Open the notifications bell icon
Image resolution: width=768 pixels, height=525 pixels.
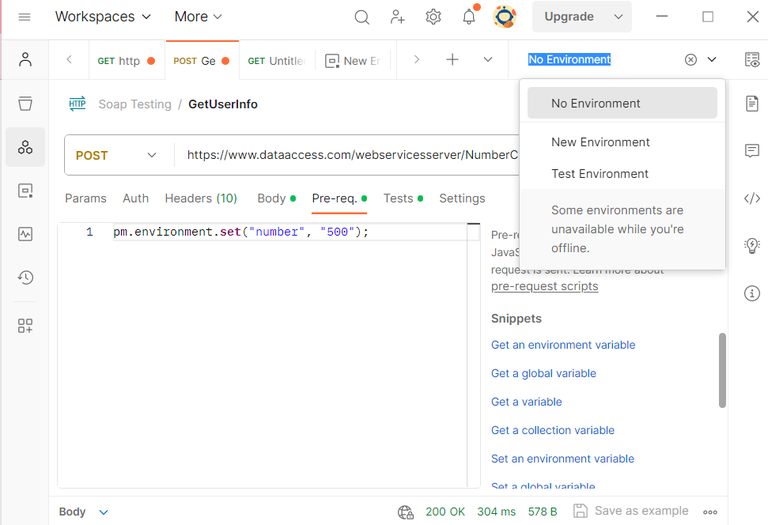468,17
